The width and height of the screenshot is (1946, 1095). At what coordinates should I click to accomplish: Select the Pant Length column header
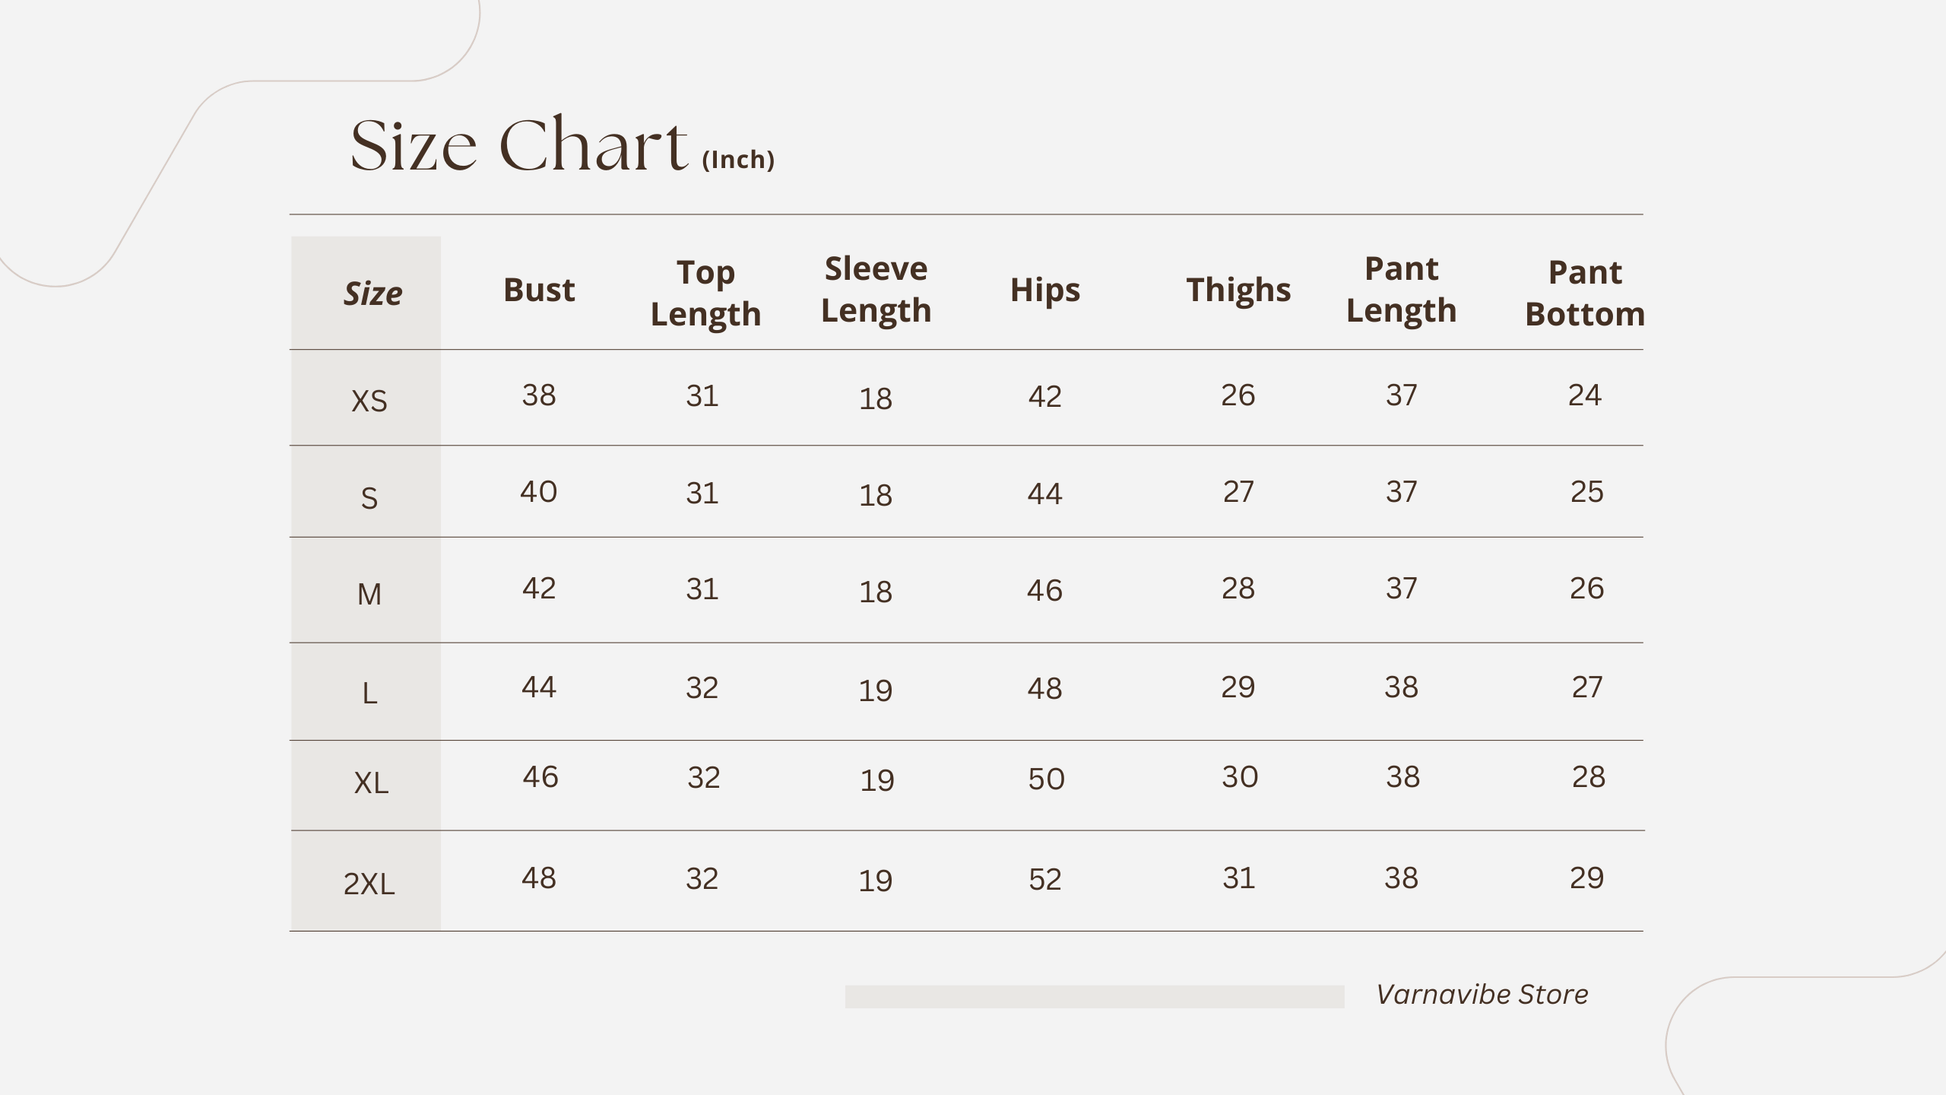point(1401,290)
